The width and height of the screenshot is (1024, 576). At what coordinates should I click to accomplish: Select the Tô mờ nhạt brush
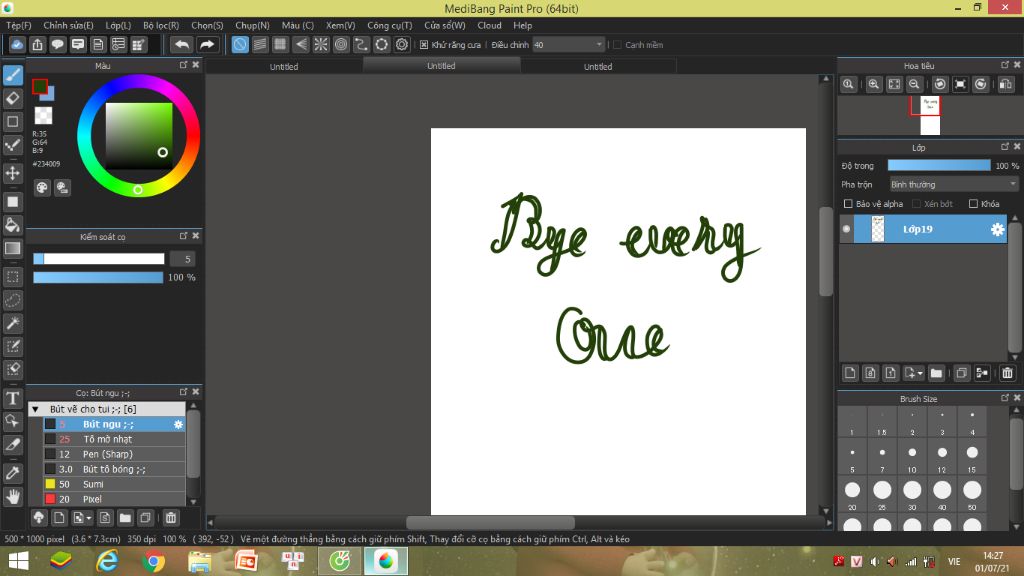(114, 440)
